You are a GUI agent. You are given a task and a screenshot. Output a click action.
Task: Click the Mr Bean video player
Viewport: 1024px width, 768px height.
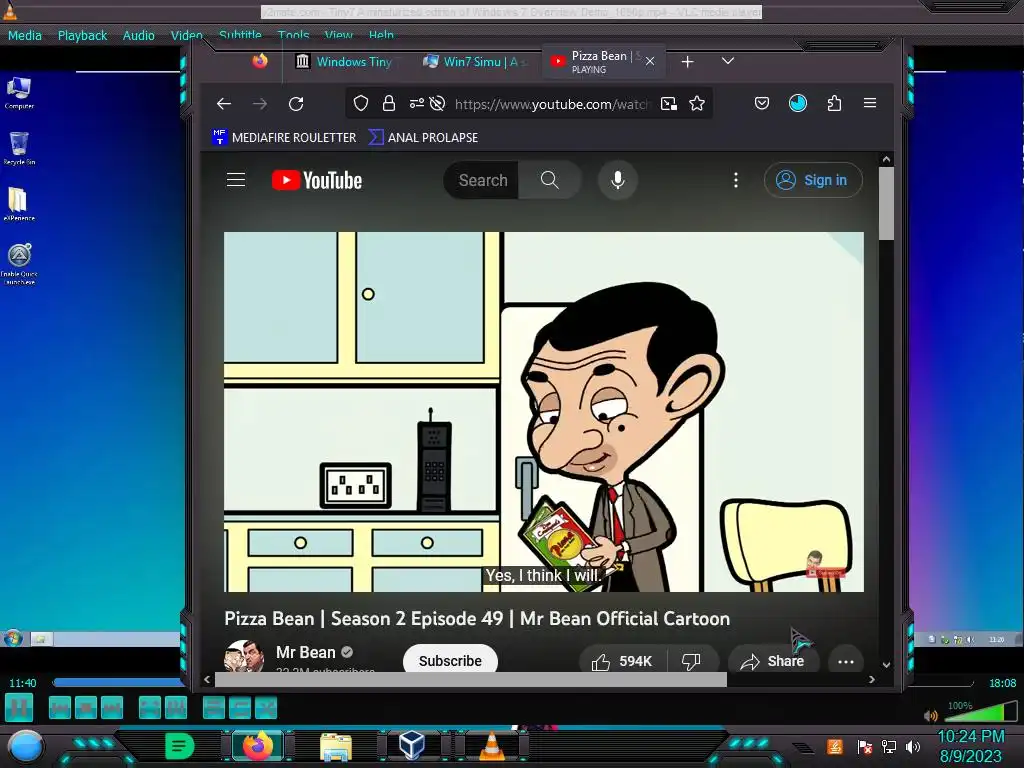[x=543, y=411]
